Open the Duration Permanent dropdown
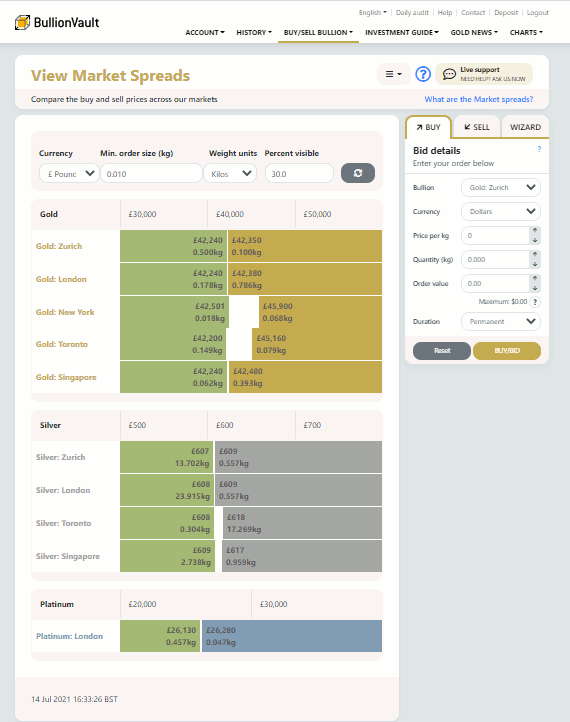The height and width of the screenshot is (722, 570). 500,321
